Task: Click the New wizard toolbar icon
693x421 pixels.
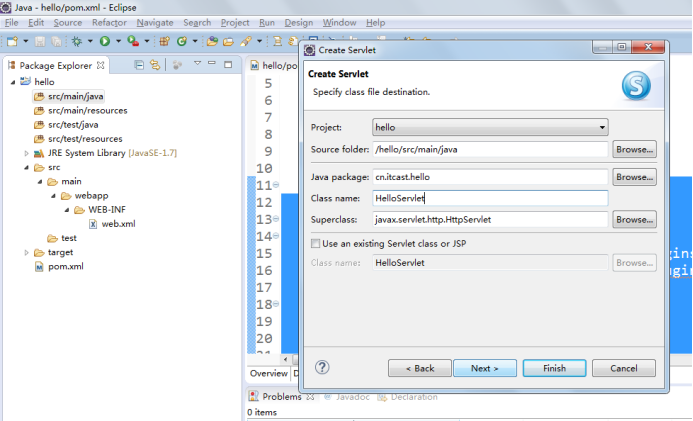Action: 12,41
